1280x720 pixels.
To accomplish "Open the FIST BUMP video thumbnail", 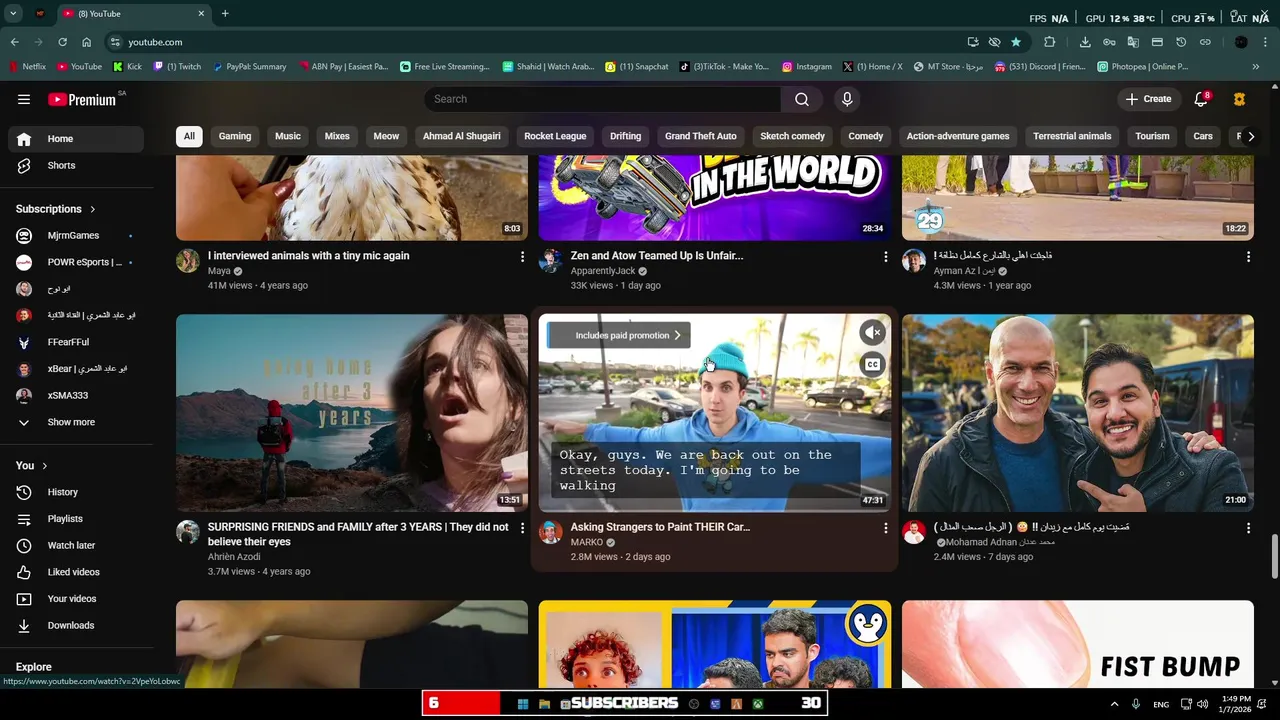I will point(1078,644).
